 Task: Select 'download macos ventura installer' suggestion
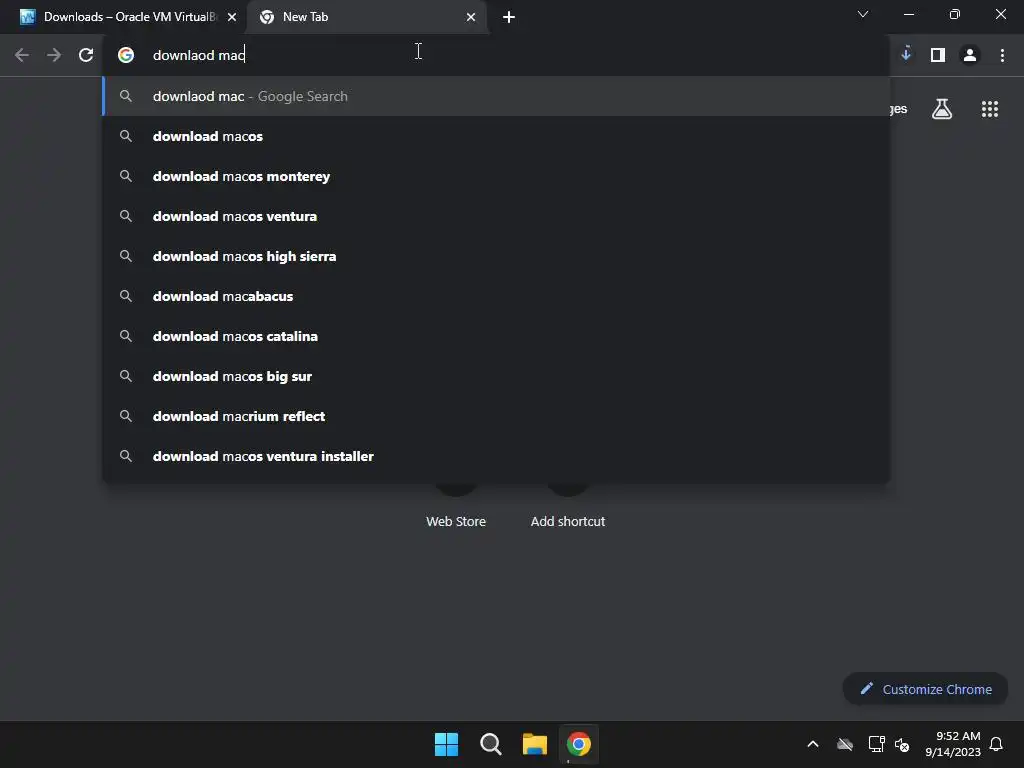496,456
